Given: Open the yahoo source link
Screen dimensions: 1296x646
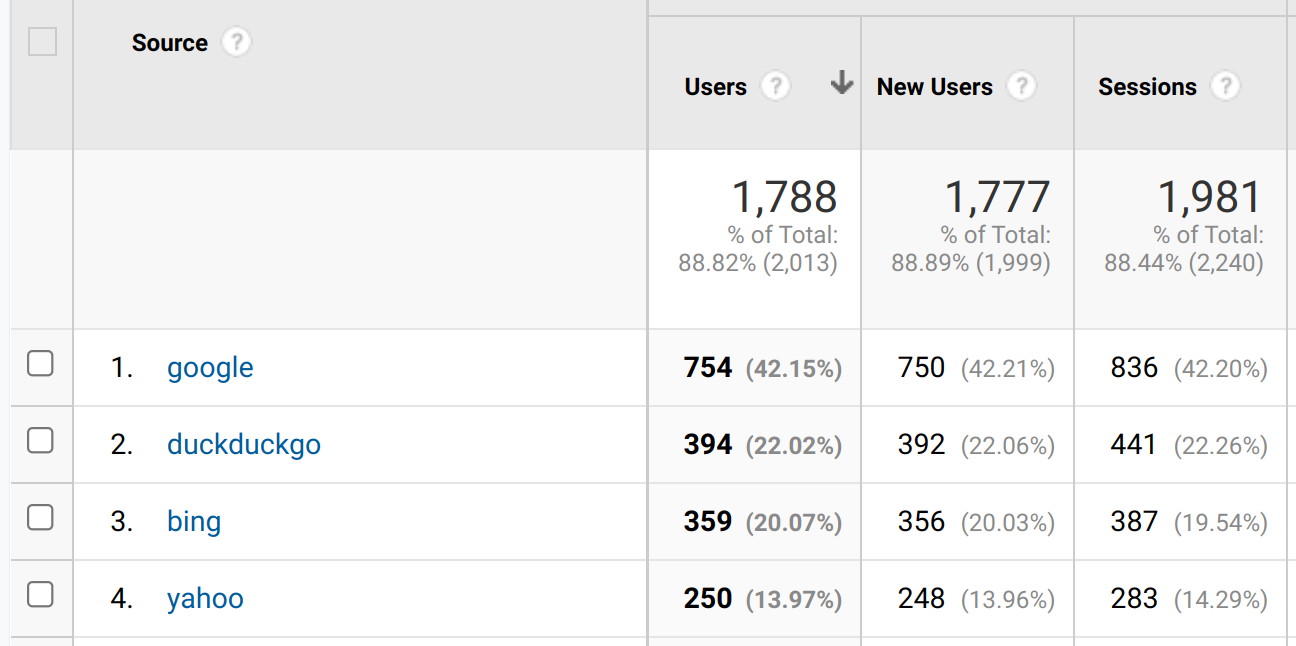Looking at the screenshot, I should [x=205, y=599].
